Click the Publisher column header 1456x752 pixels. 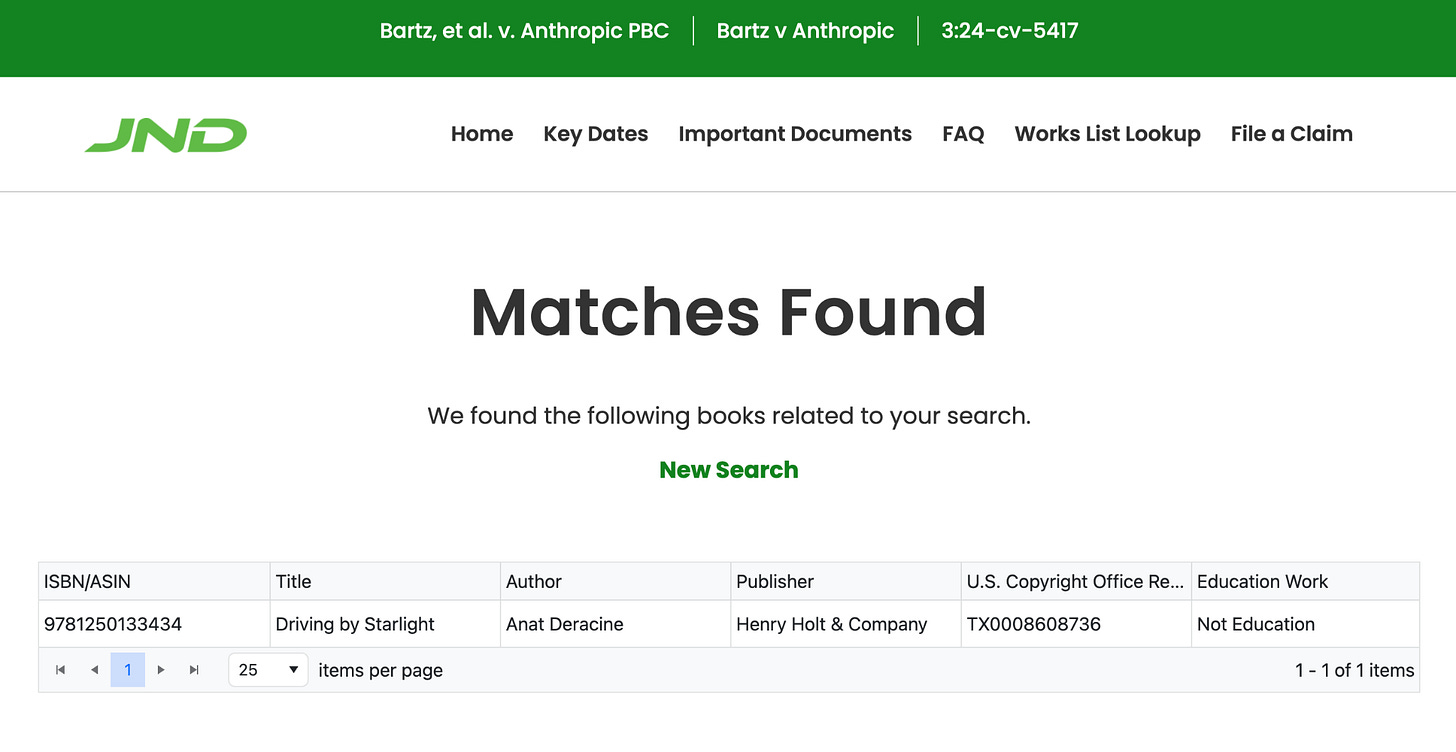click(x=846, y=581)
